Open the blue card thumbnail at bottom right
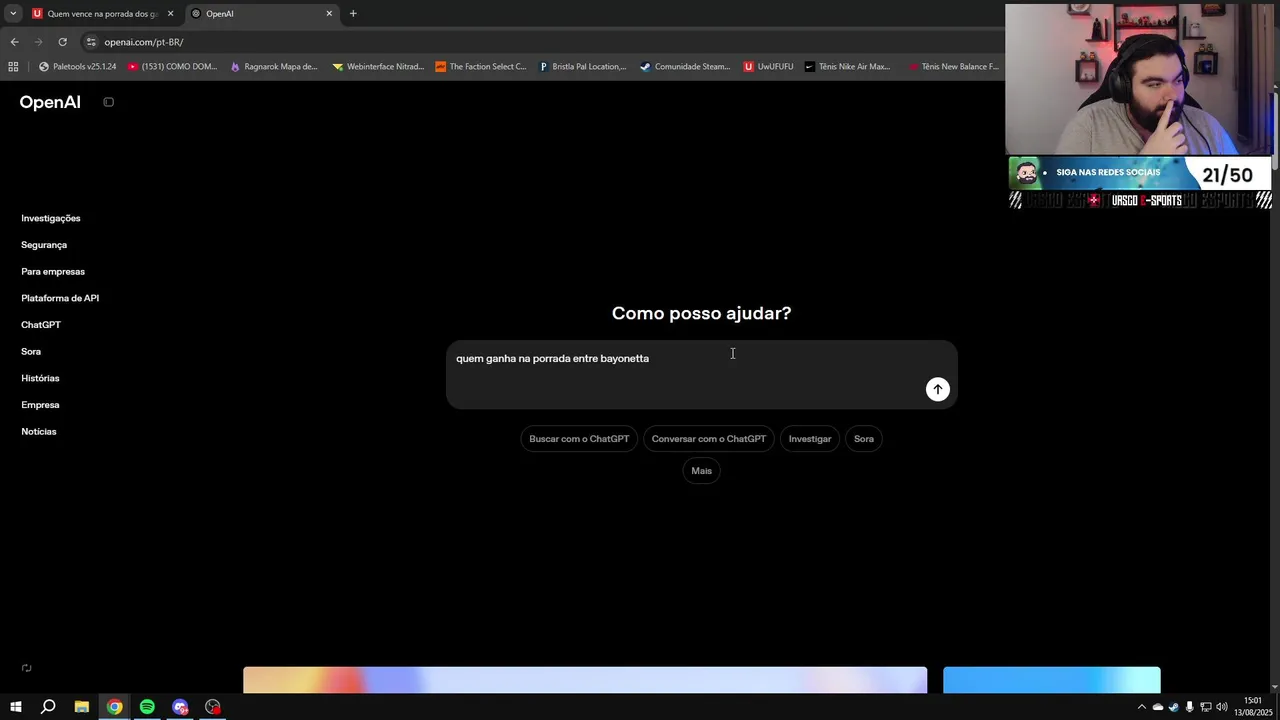The width and height of the screenshot is (1280, 720). (x=1052, y=680)
